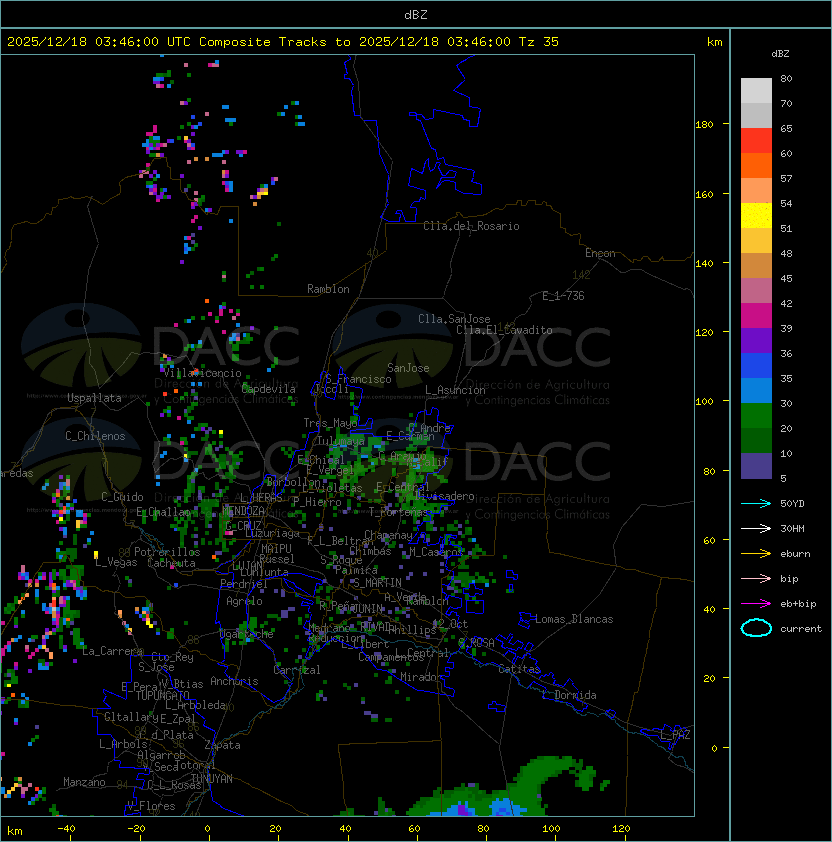Click the 'L_Asuncion' map label
This screenshot has width=832, height=842.
tap(455, 390)
